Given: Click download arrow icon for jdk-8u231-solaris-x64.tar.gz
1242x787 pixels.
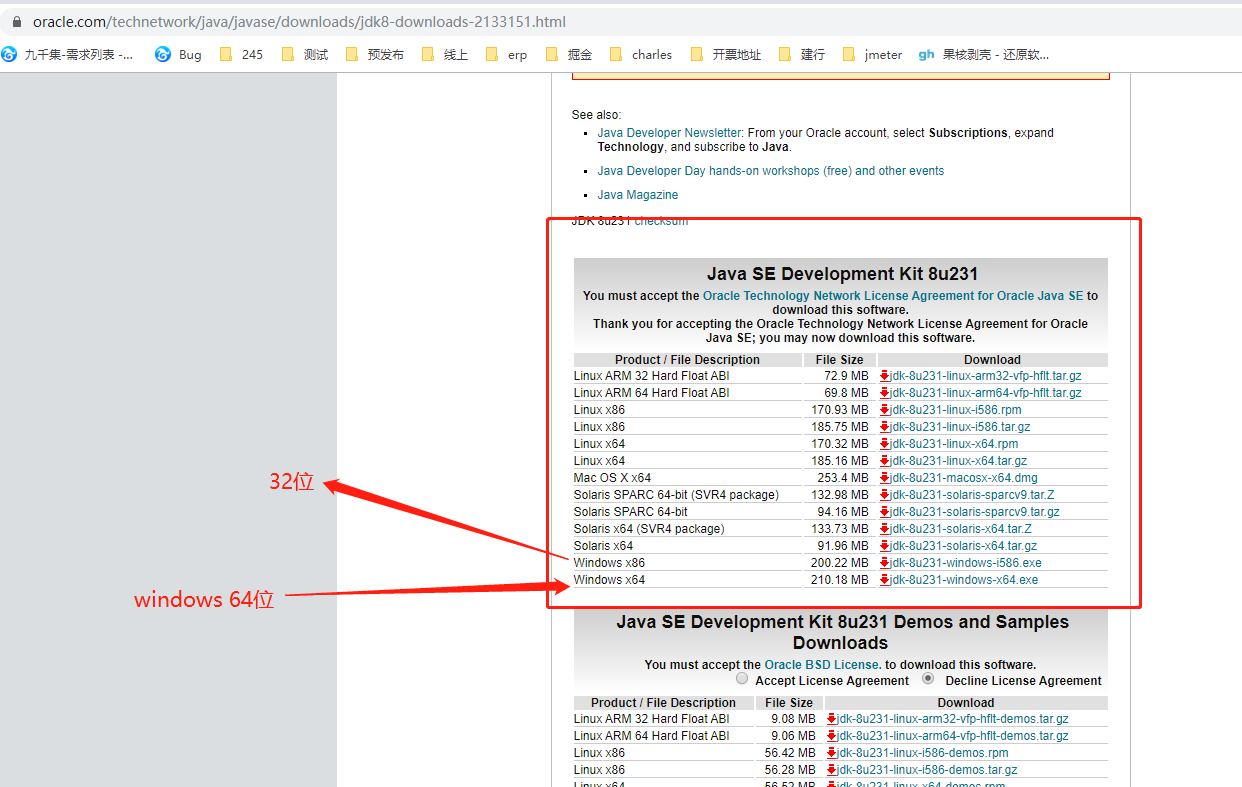Looking at the screenshot, I should point(885,546).
